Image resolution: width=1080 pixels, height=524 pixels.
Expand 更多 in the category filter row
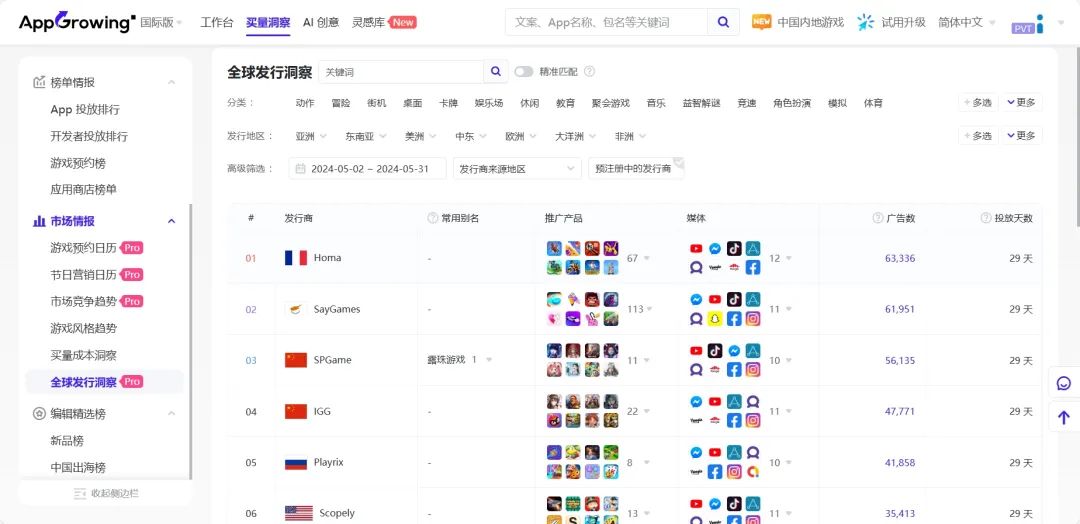(1021, 102)
